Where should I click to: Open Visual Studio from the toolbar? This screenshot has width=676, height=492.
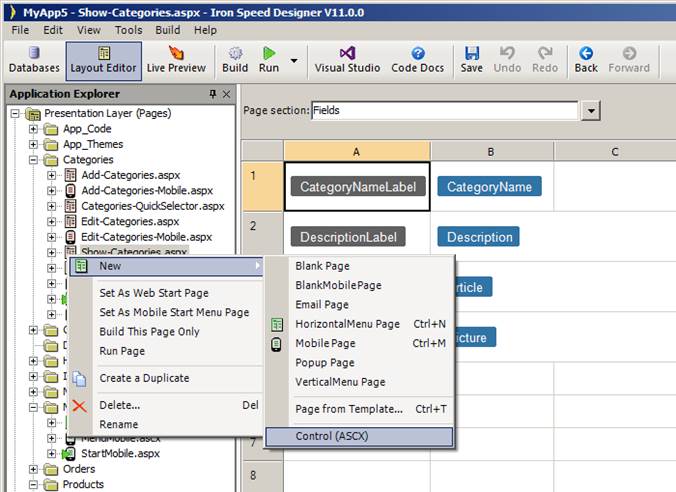(347, 60)
